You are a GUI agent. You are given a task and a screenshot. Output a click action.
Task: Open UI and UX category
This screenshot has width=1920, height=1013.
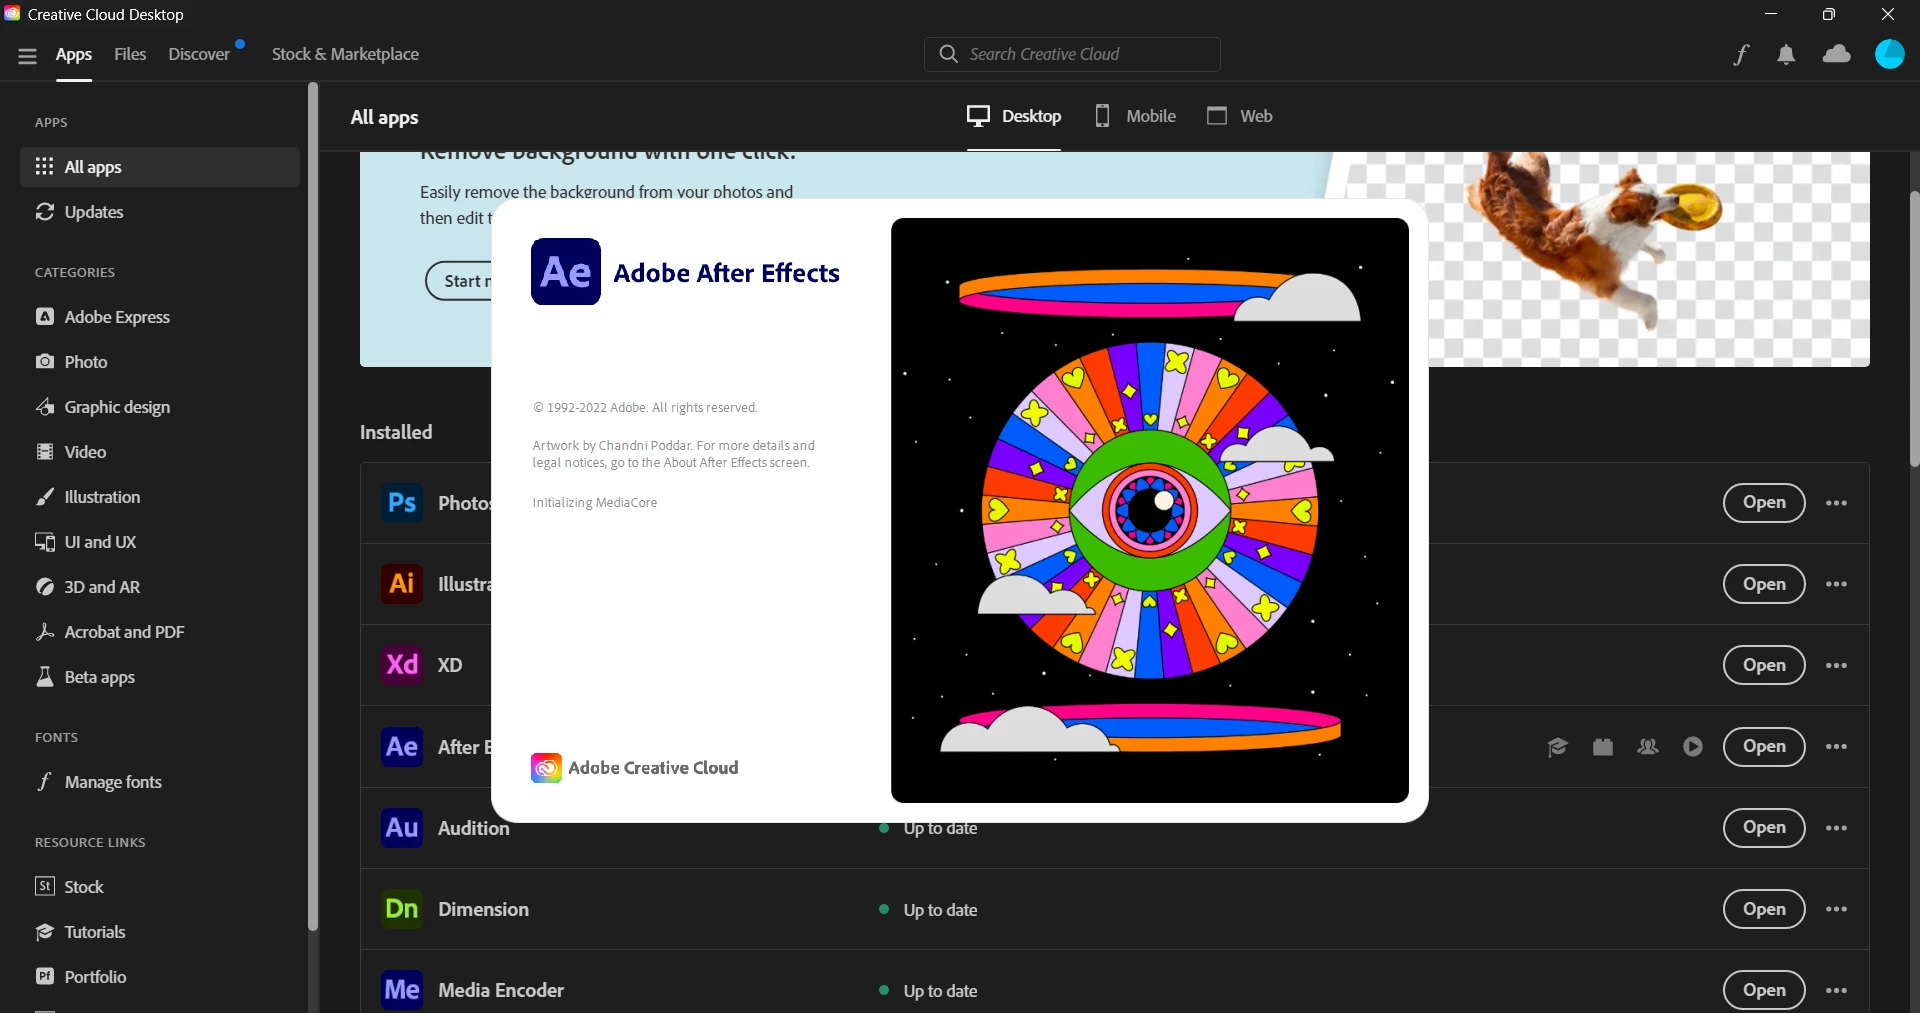tap(160, 542)
